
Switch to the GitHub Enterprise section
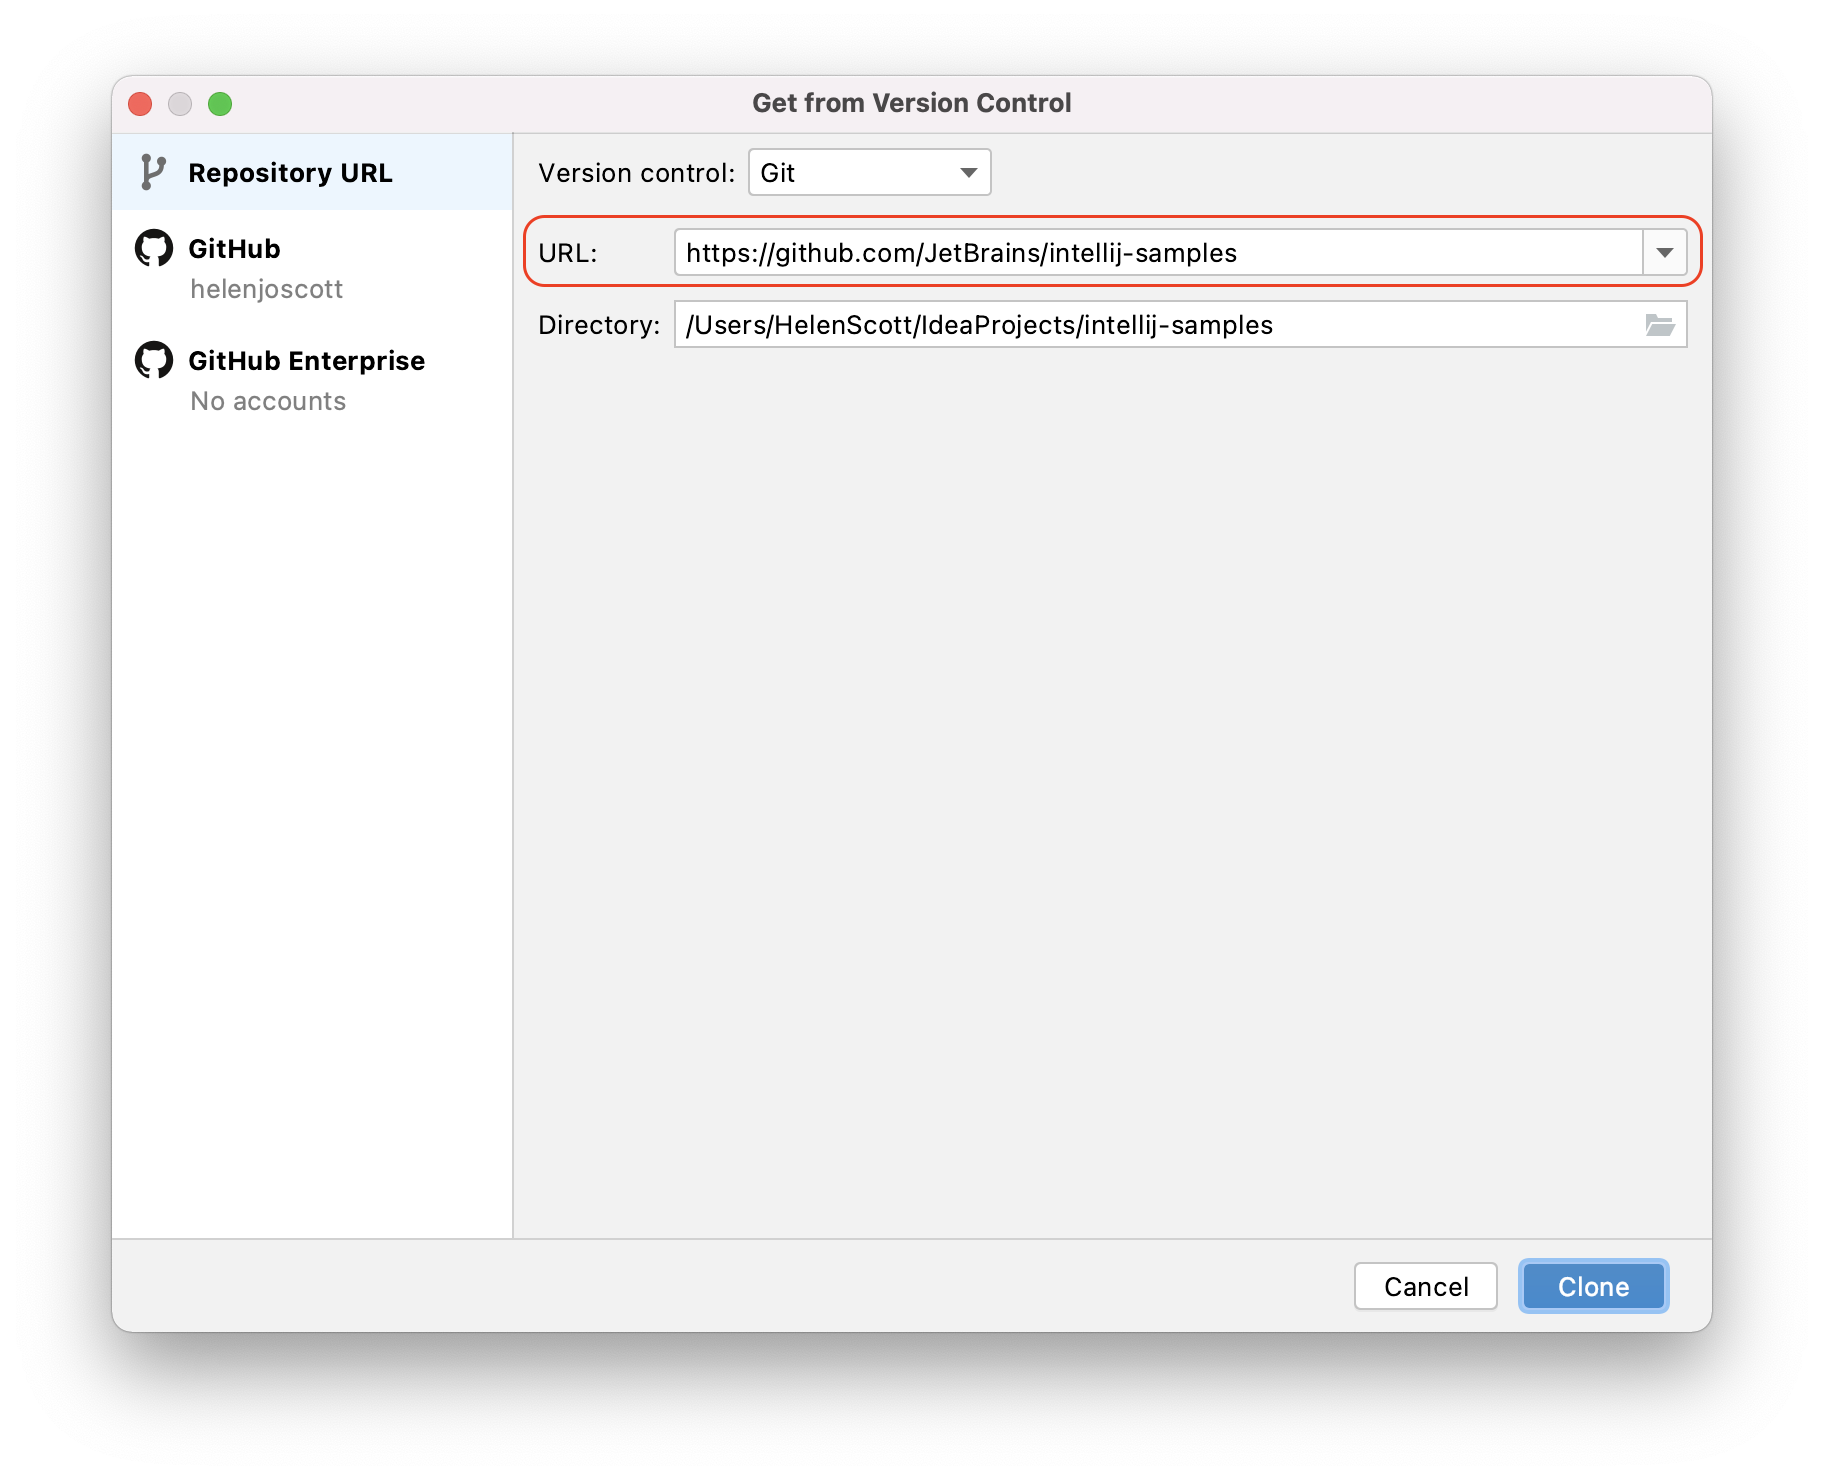tap(312, 379)
